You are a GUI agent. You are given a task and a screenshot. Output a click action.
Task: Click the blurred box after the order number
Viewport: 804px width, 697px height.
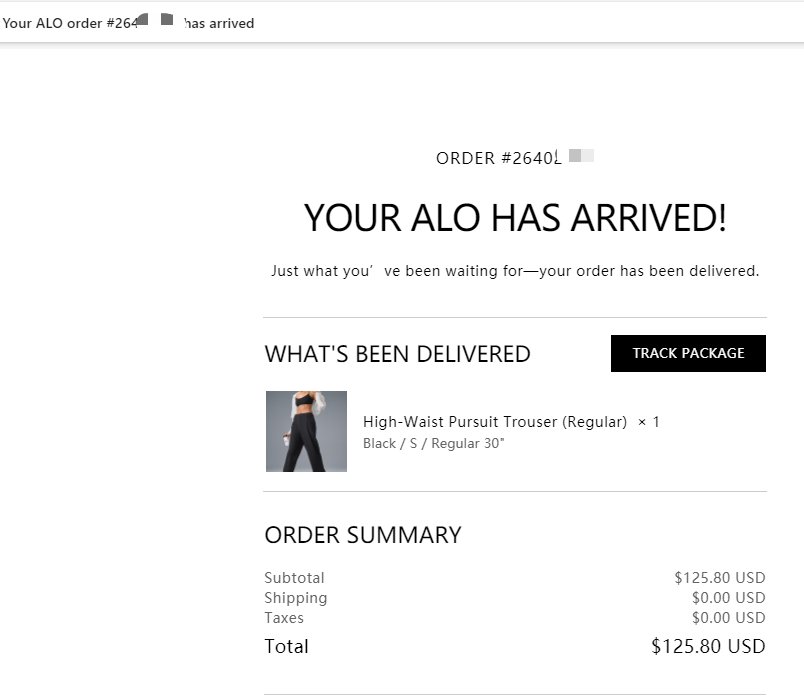[581, 156]
